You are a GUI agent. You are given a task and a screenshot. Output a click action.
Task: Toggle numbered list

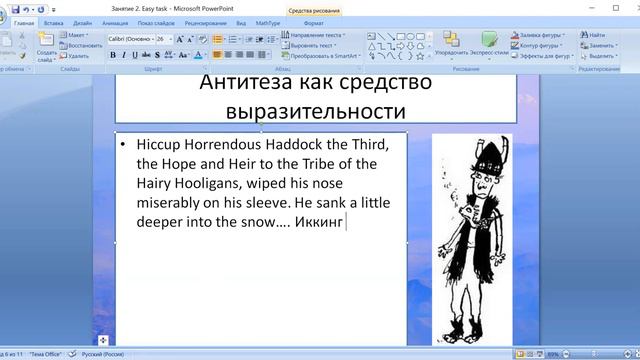coord(232,39)
